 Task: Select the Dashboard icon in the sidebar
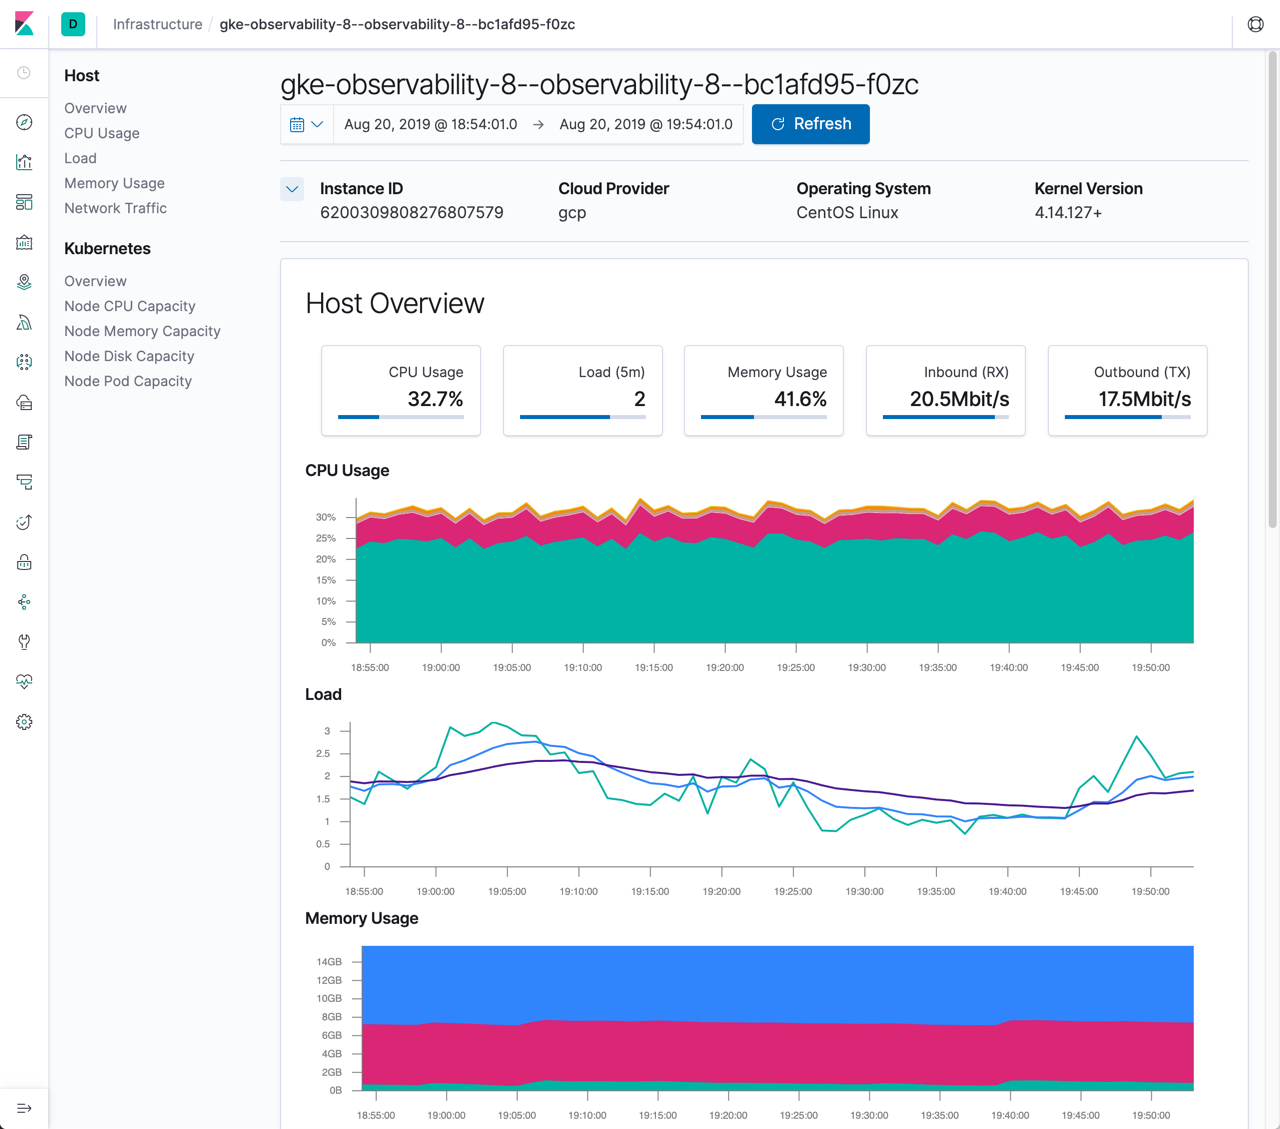tap(24, 201)
